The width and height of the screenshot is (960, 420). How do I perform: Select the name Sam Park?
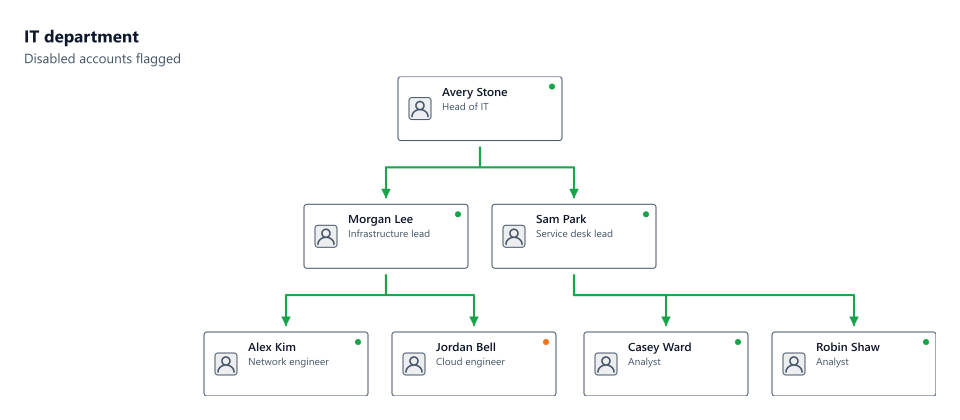click(x=561, y=219)
